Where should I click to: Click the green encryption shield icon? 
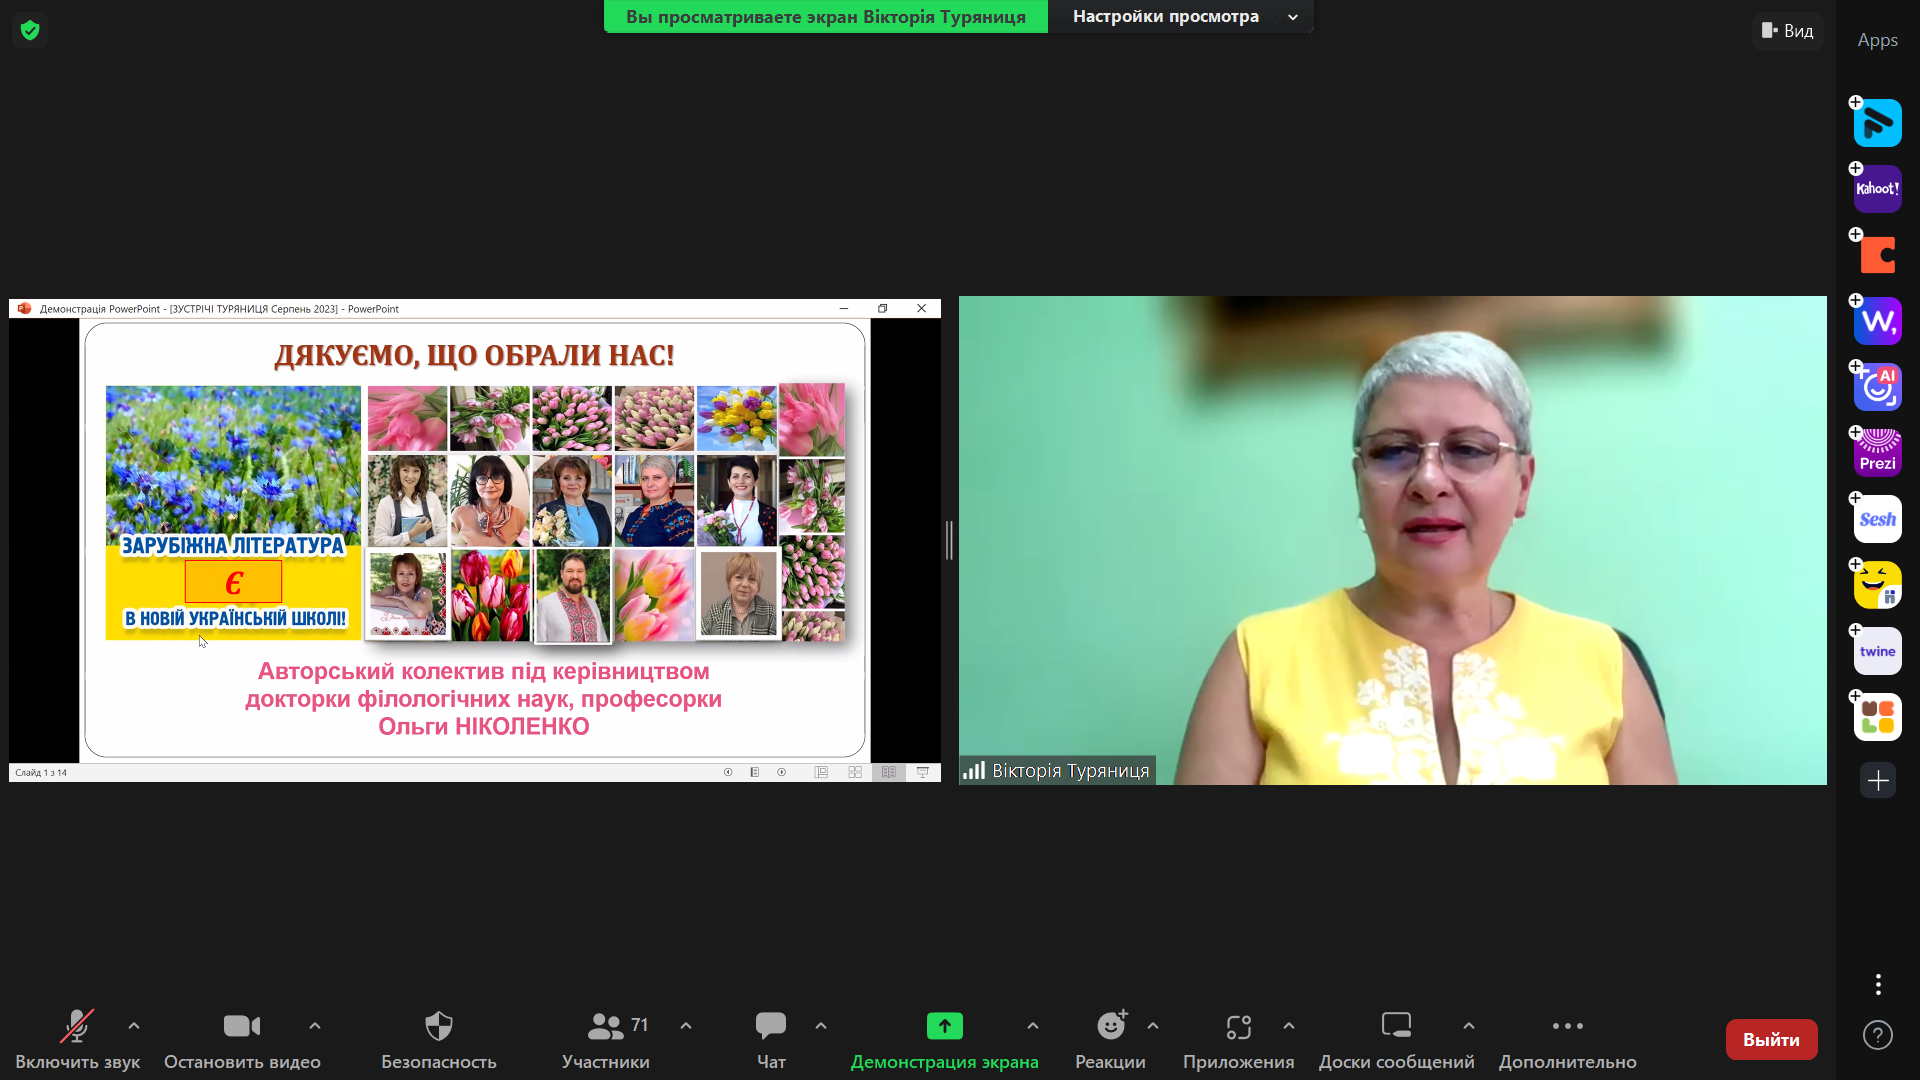click(x=30, y=30)
